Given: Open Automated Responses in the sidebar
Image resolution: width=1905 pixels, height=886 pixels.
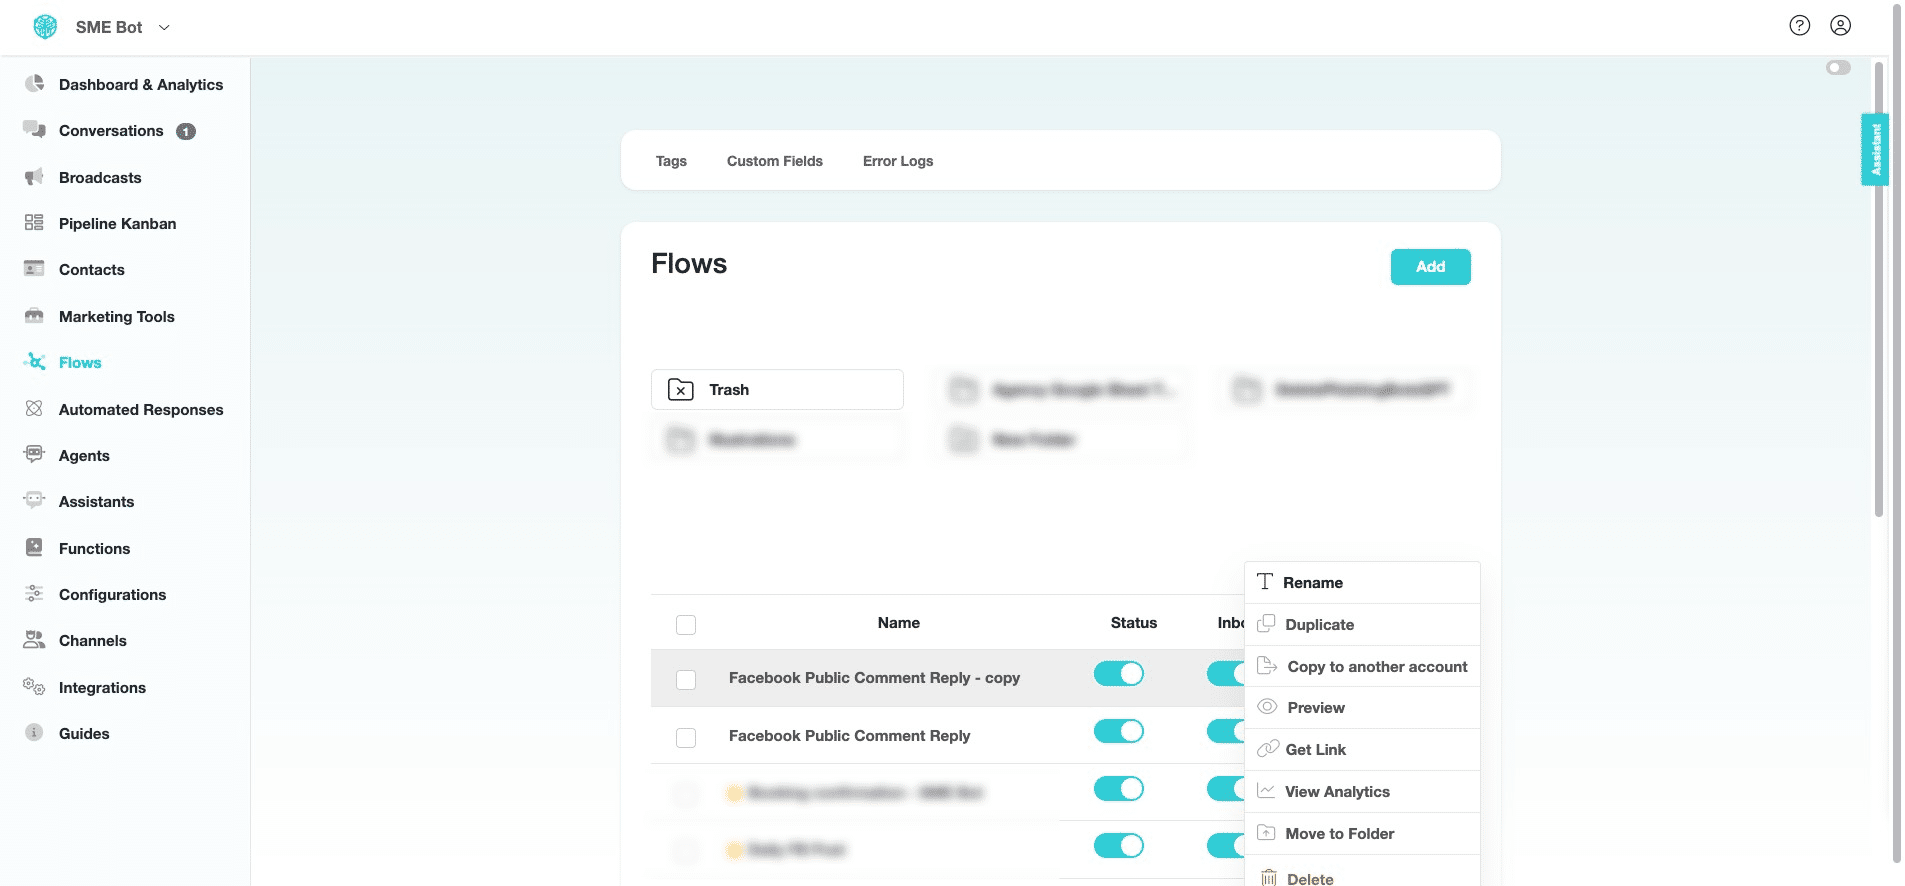Looking at the screenshot, I should [x=141, y=410].
